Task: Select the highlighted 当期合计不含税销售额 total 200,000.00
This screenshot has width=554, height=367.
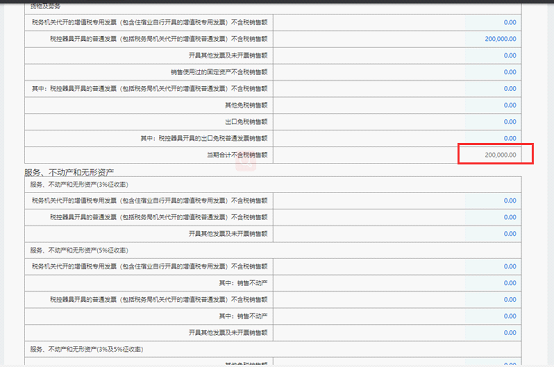Action: [x=495, y=154]
